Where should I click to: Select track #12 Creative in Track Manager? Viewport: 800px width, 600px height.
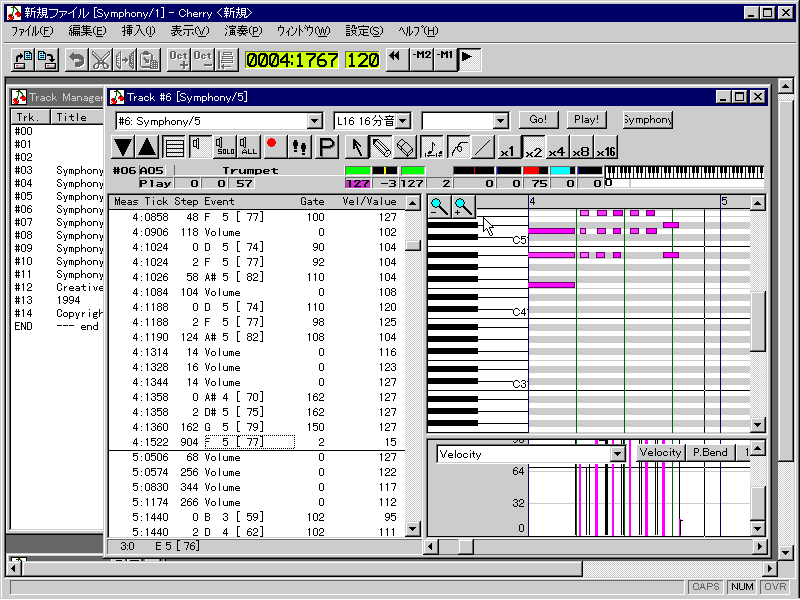57,287
